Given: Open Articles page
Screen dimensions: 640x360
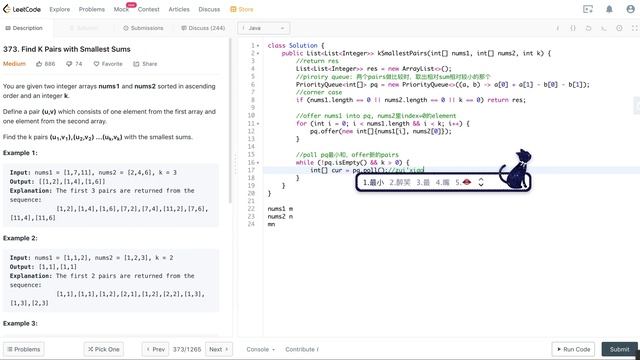Looking at the screenshot, I should click(x=179, y=9).
